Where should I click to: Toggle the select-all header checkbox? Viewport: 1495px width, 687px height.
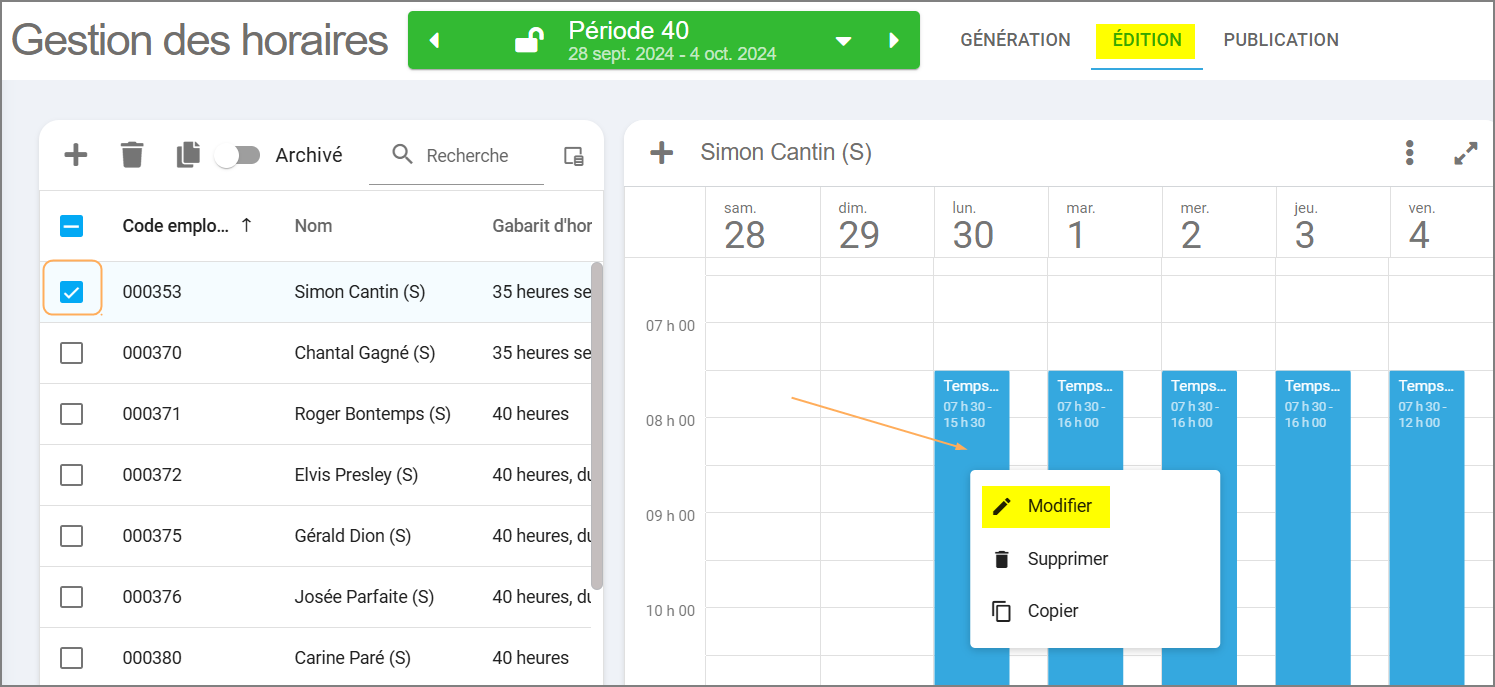pos(72,226)
